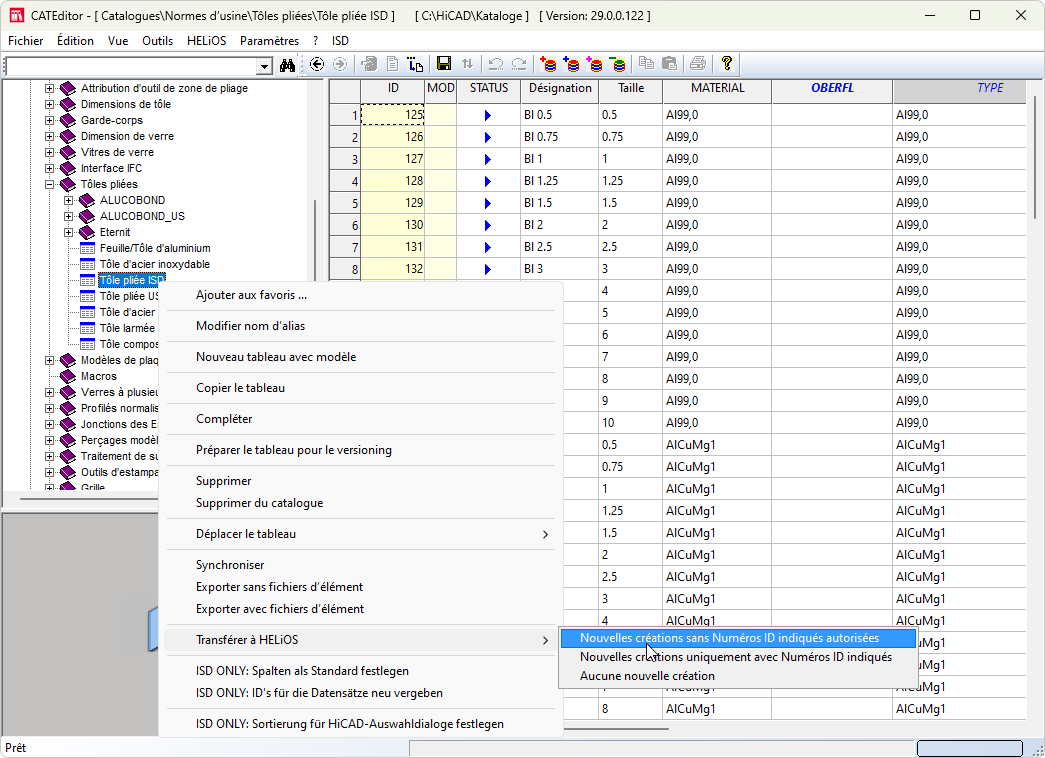Click the ID cell containing 128
This screenshot has height=758, width=1045.
pos(392,181)
